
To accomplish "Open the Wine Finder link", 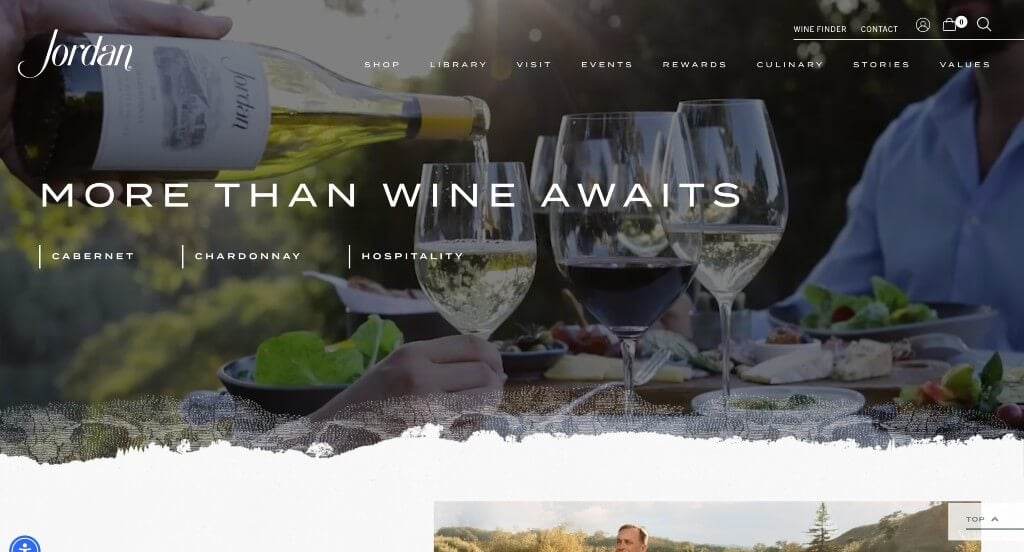I will pos(820,29).
